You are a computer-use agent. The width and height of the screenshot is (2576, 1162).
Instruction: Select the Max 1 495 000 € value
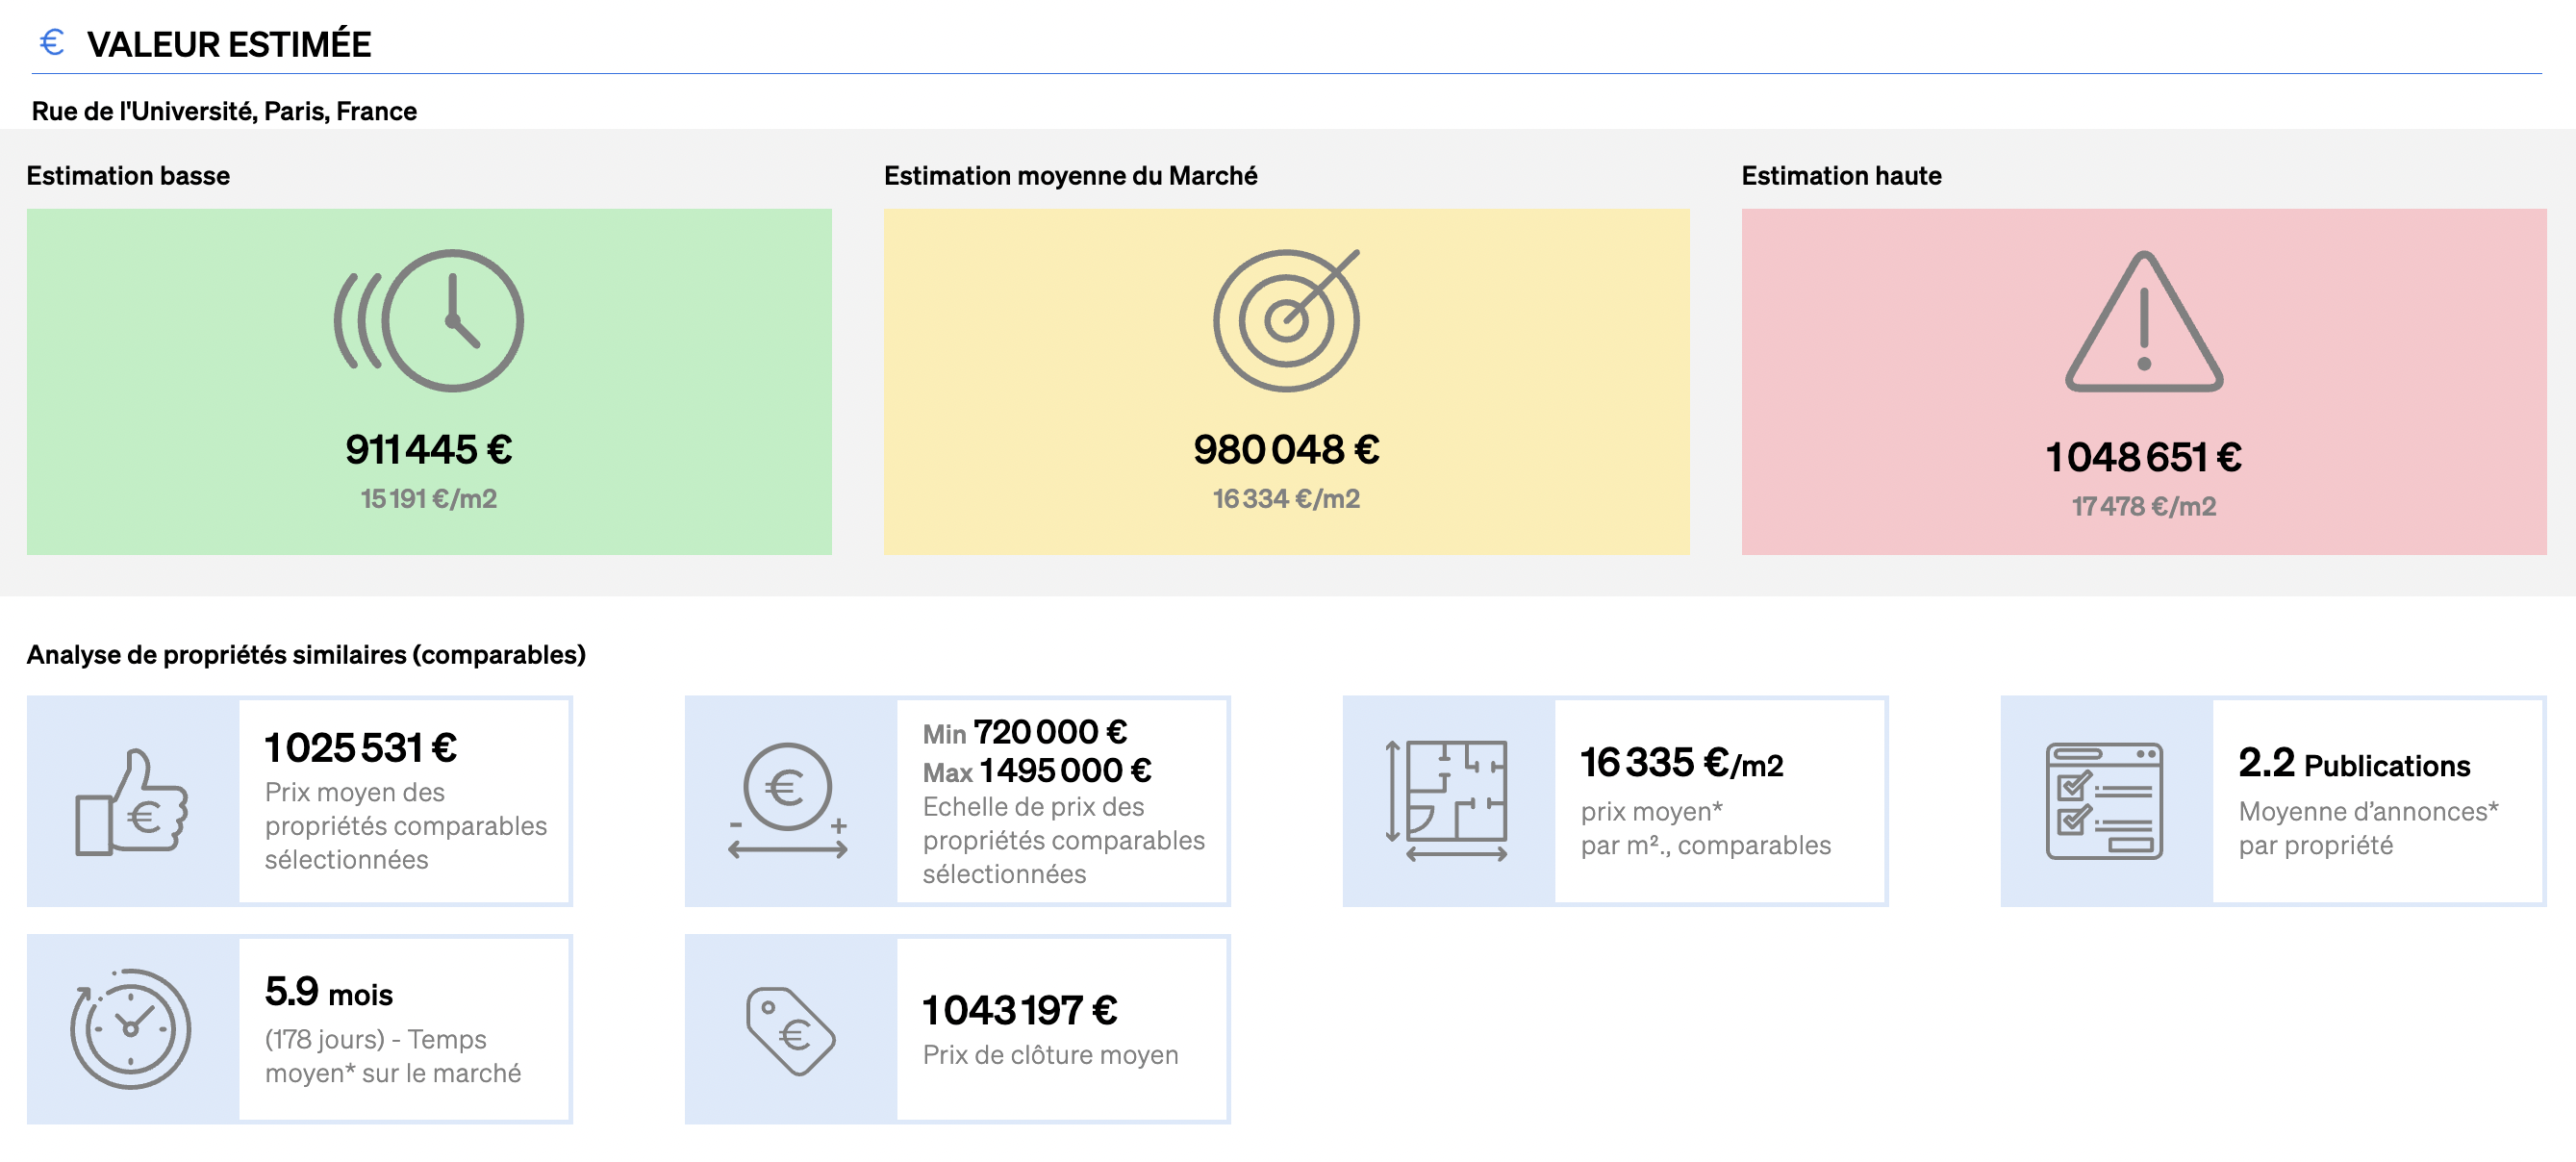(x=1037, y=771)
